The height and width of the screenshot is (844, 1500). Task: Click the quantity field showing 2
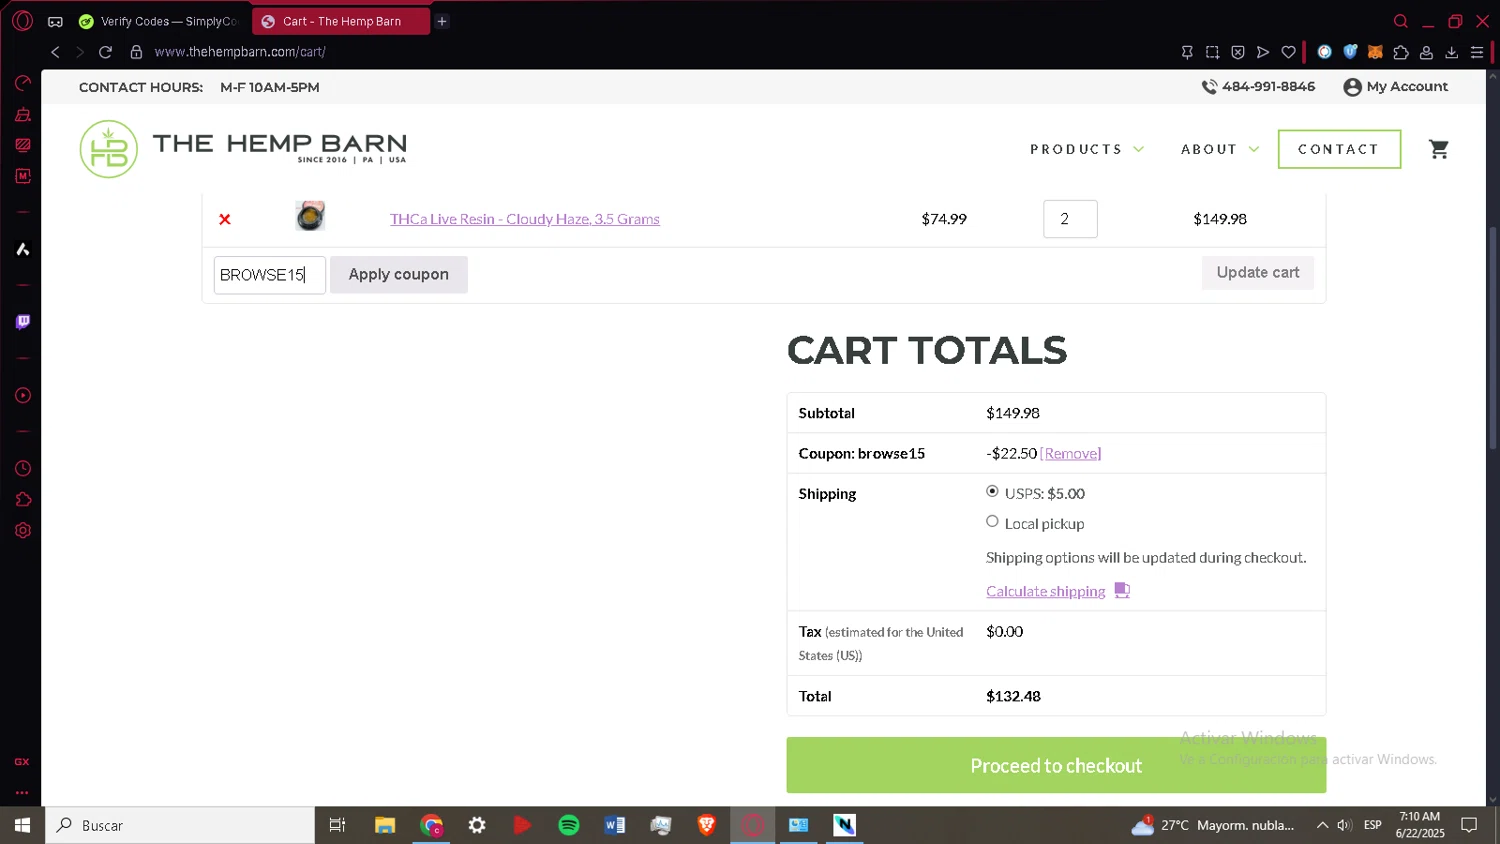(1070, 219)
